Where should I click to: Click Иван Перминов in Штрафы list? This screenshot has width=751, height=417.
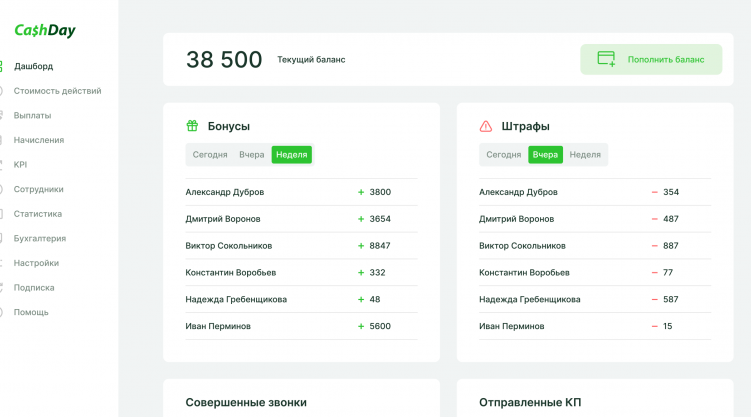[x=512, y=326]
